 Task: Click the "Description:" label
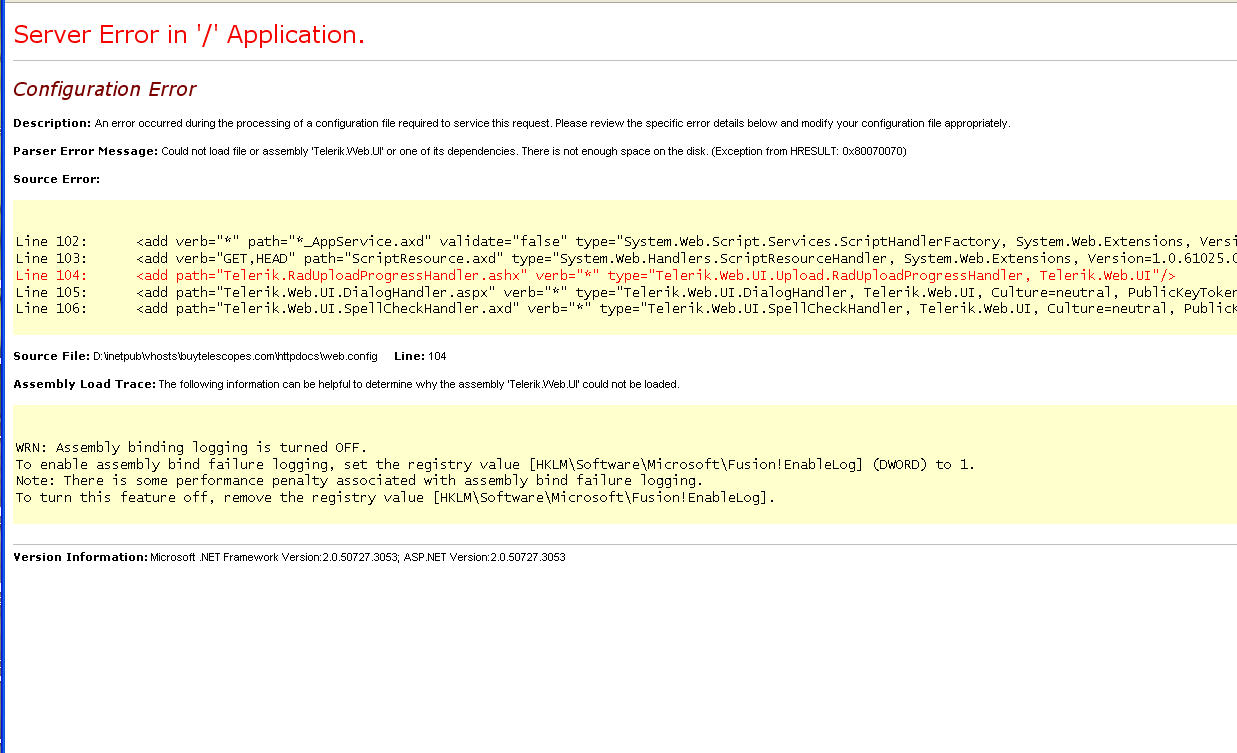point(52,123)
